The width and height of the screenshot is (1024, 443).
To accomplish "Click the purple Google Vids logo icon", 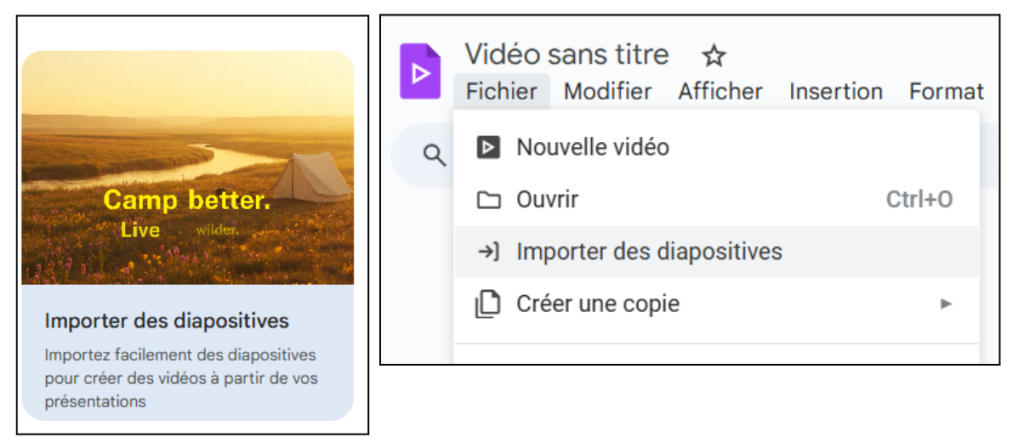I will click(x=420, y=71).
